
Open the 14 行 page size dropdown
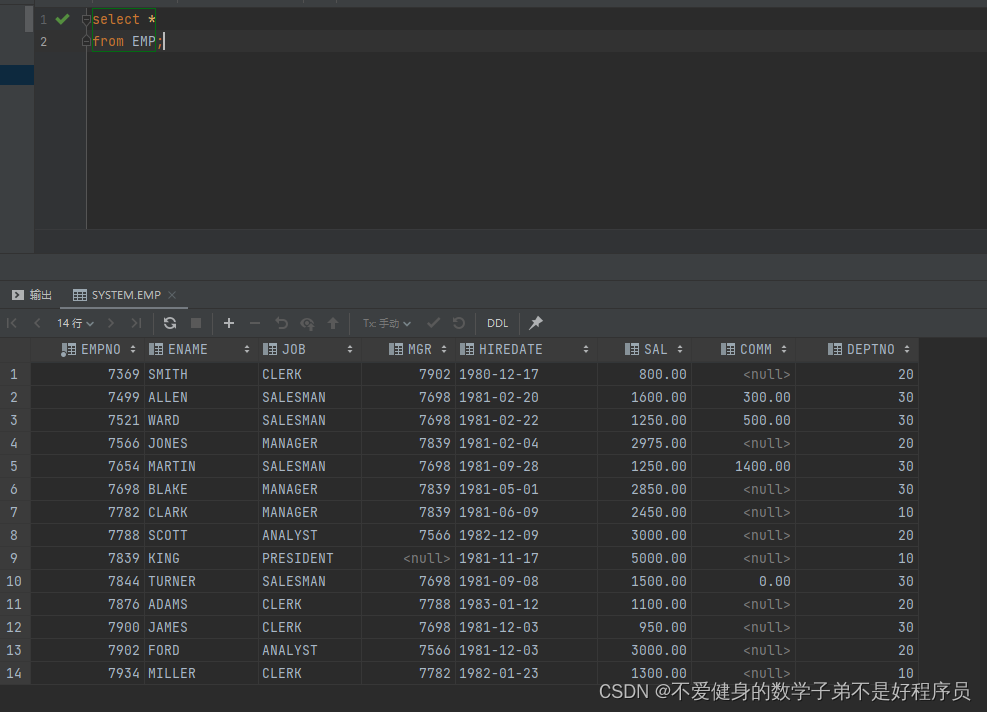point(76,323)
